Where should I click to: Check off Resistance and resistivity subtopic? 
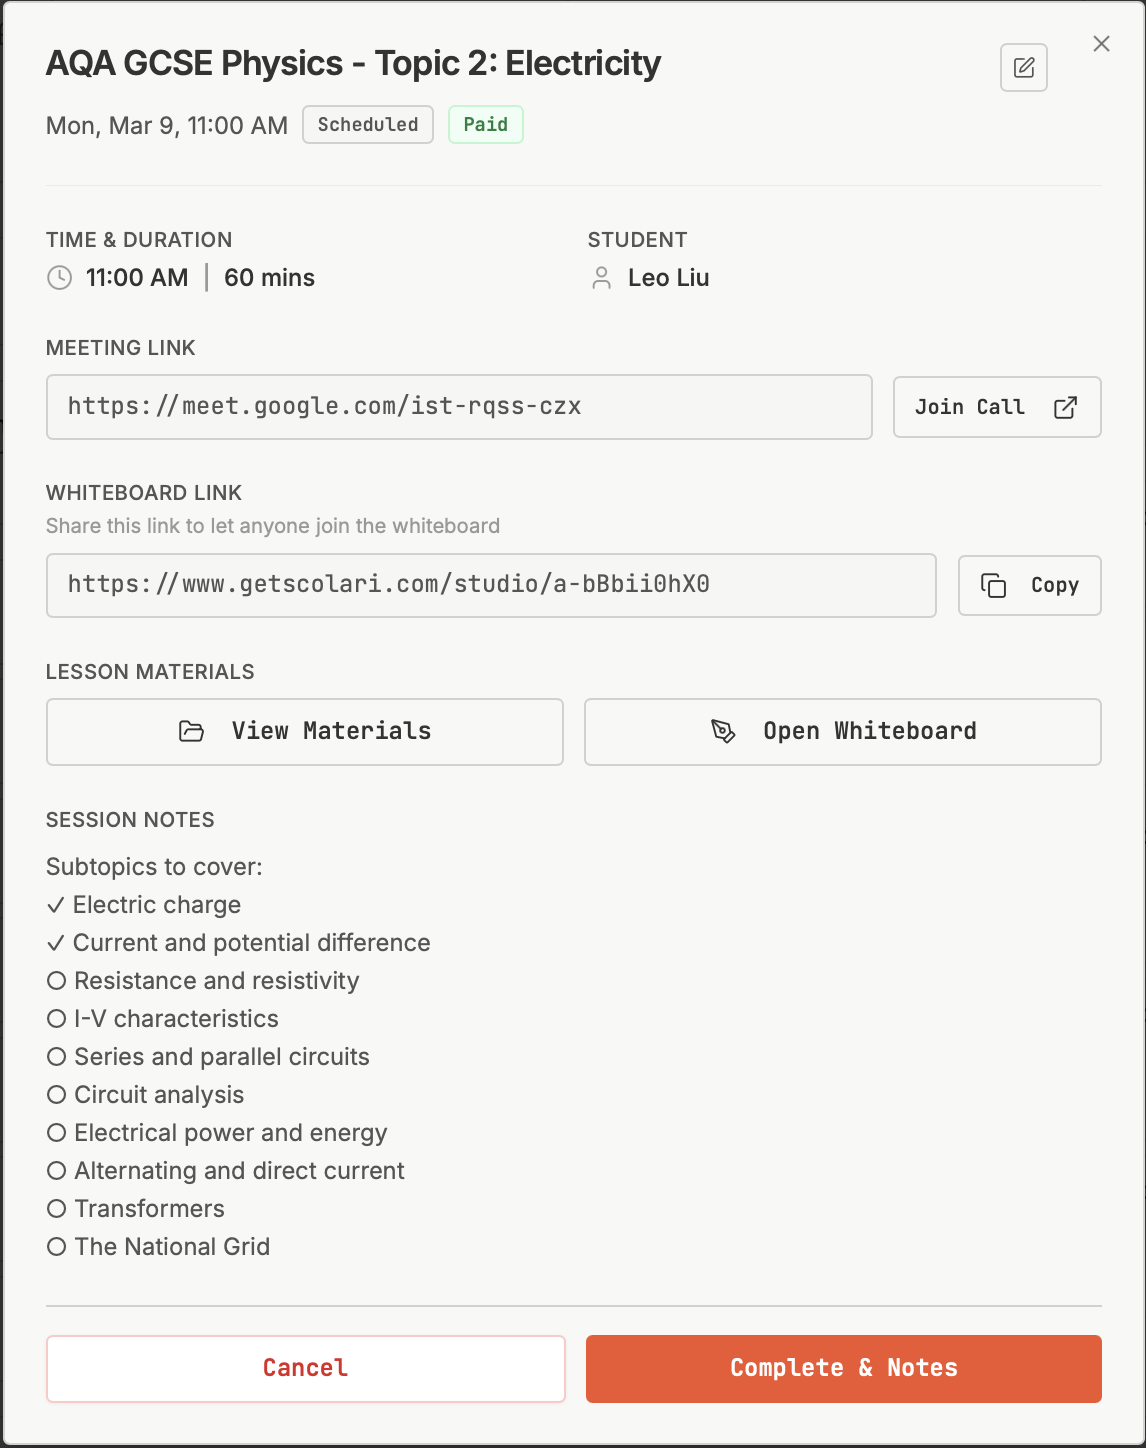(x=57, y=981)
